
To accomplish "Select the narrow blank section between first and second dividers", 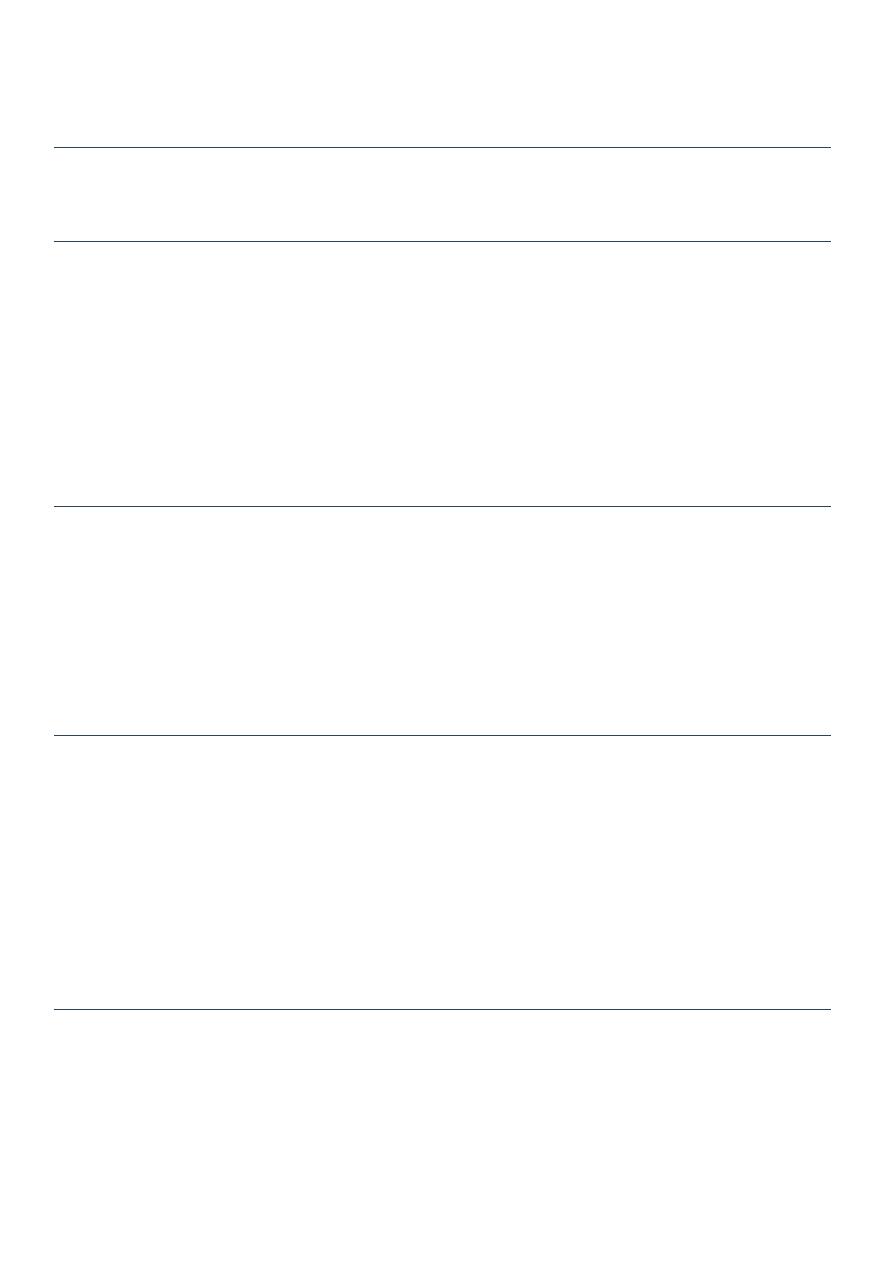I will pyautogui.click(x=442, y=195).
